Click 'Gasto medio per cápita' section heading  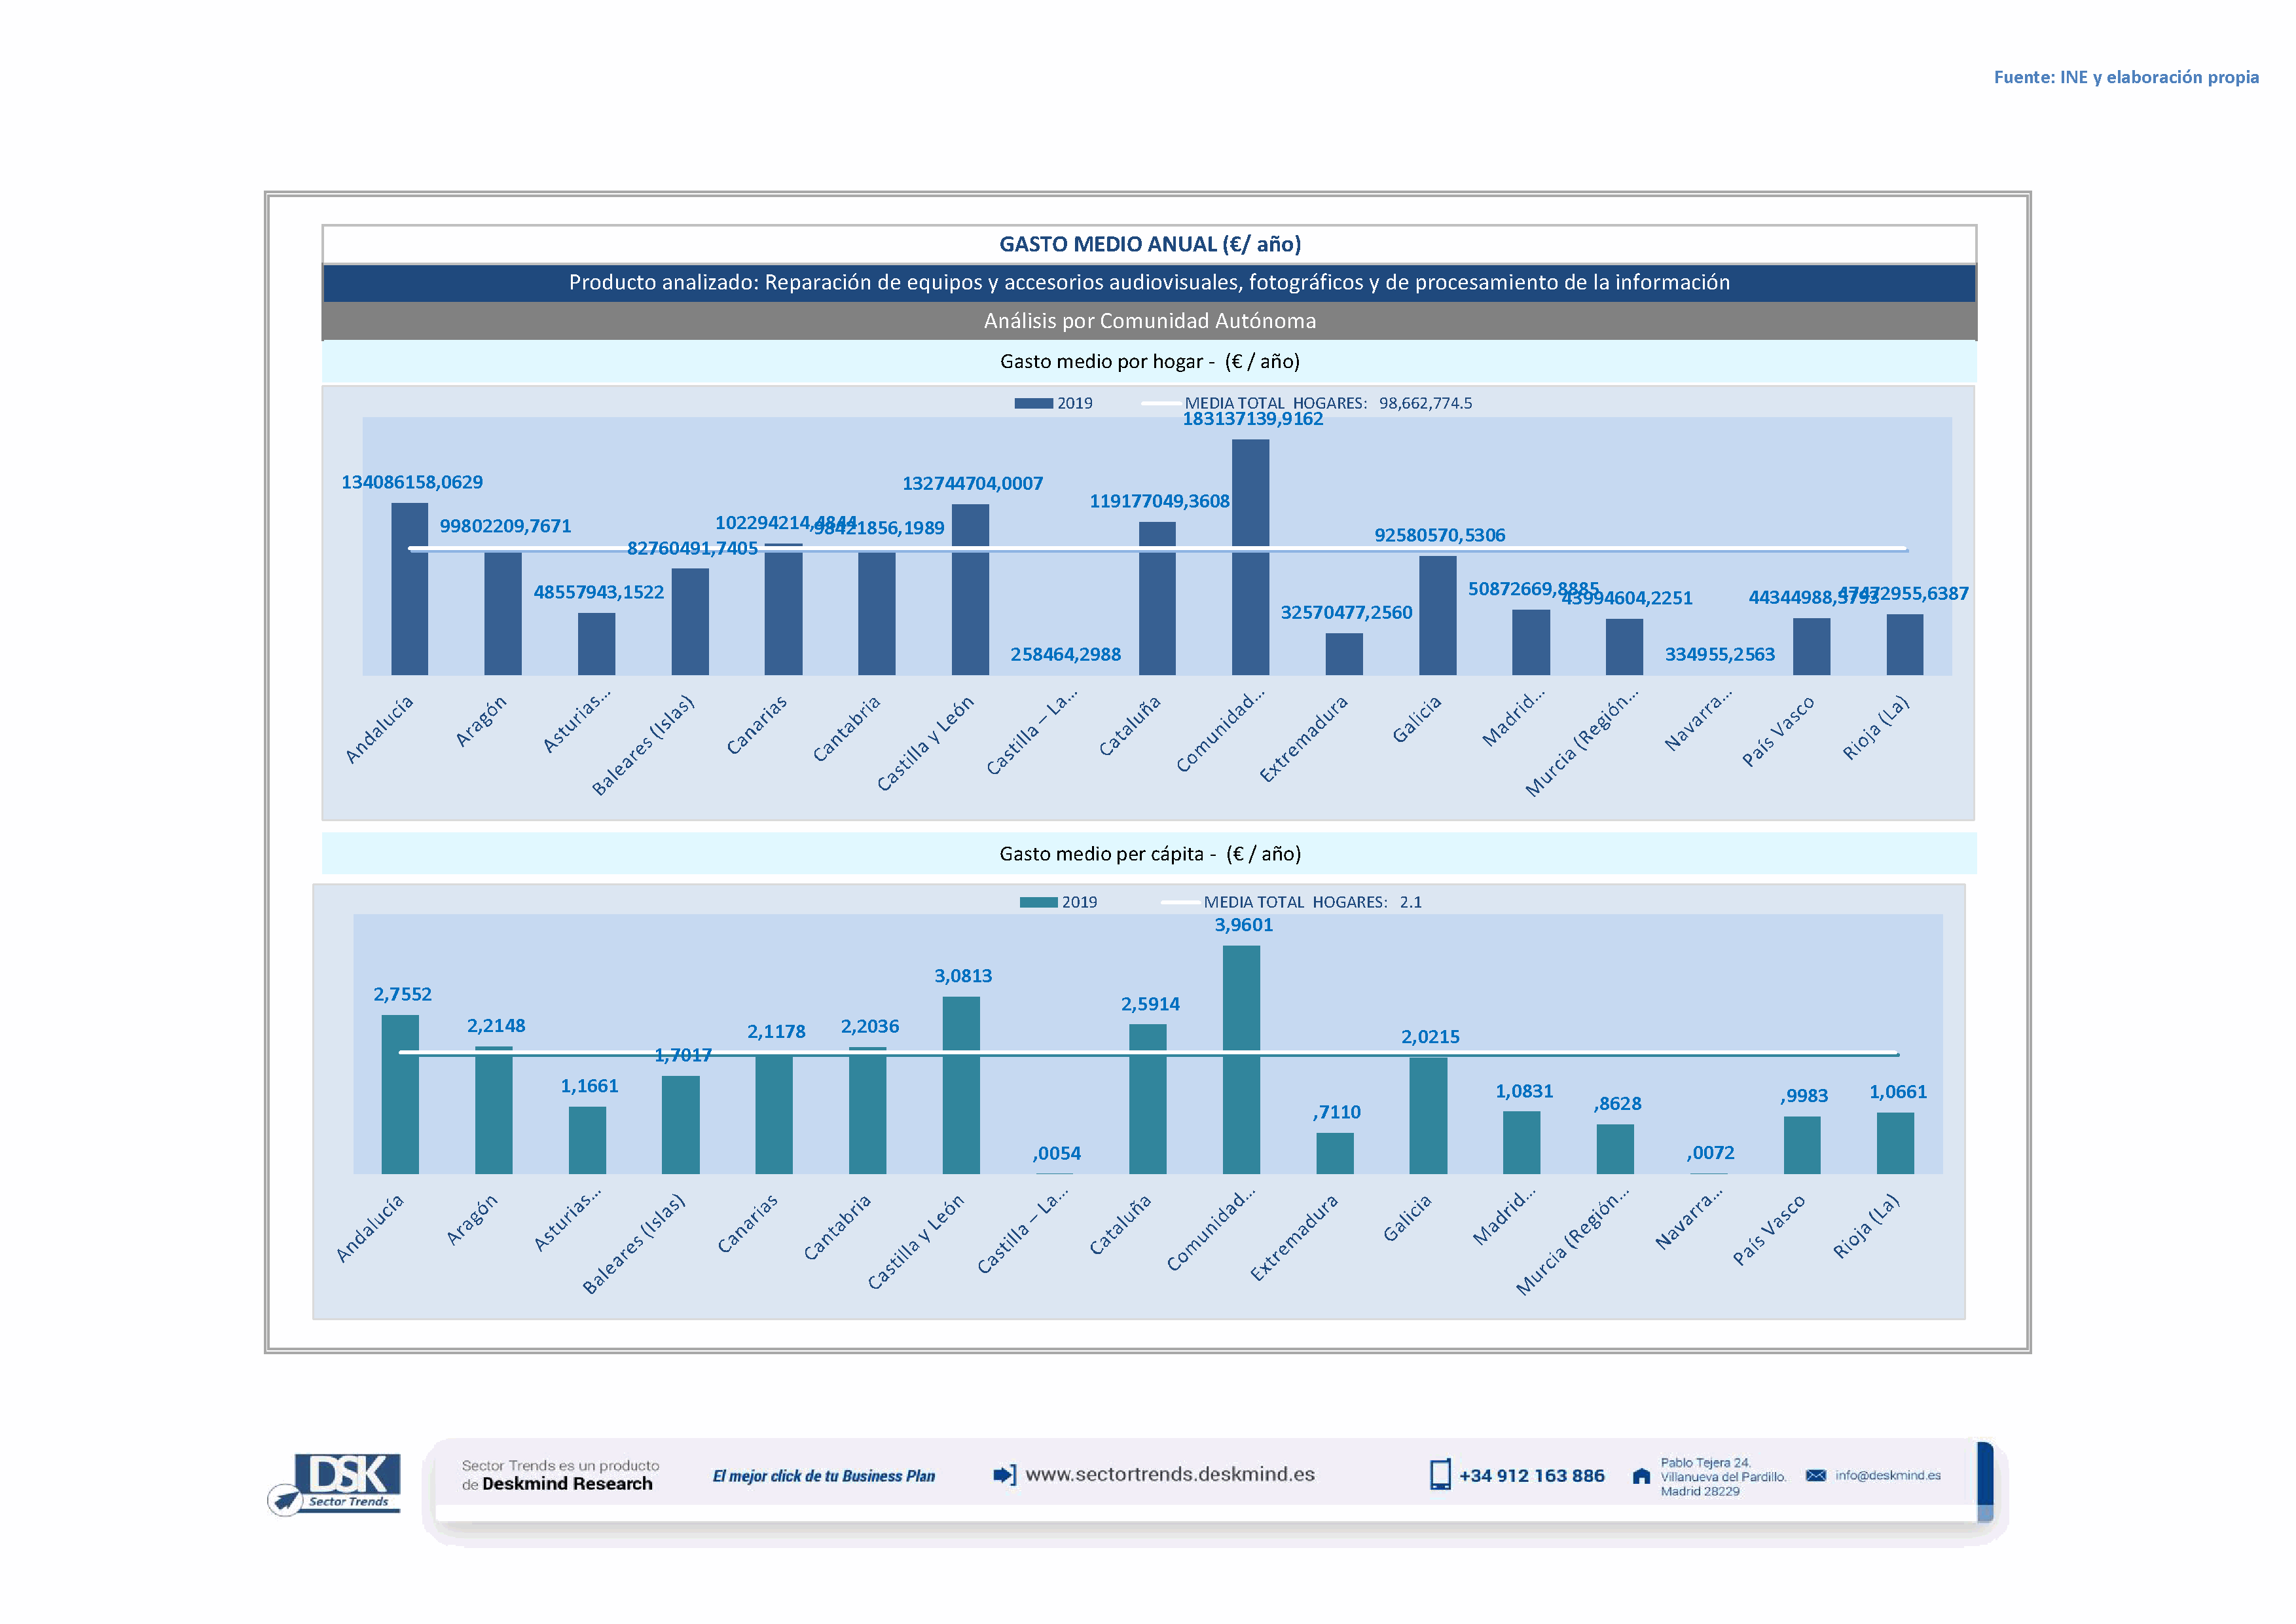(1149, 854)
